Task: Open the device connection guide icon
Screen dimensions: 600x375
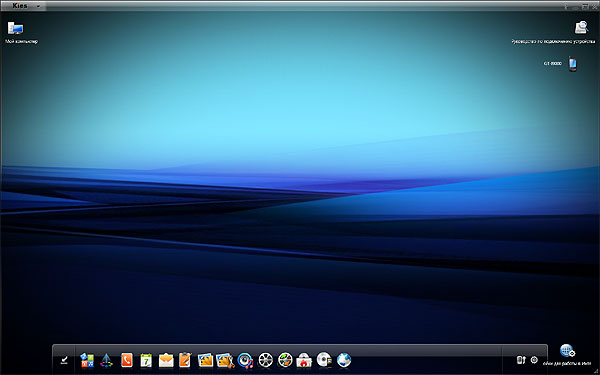Action: (582, 28)
